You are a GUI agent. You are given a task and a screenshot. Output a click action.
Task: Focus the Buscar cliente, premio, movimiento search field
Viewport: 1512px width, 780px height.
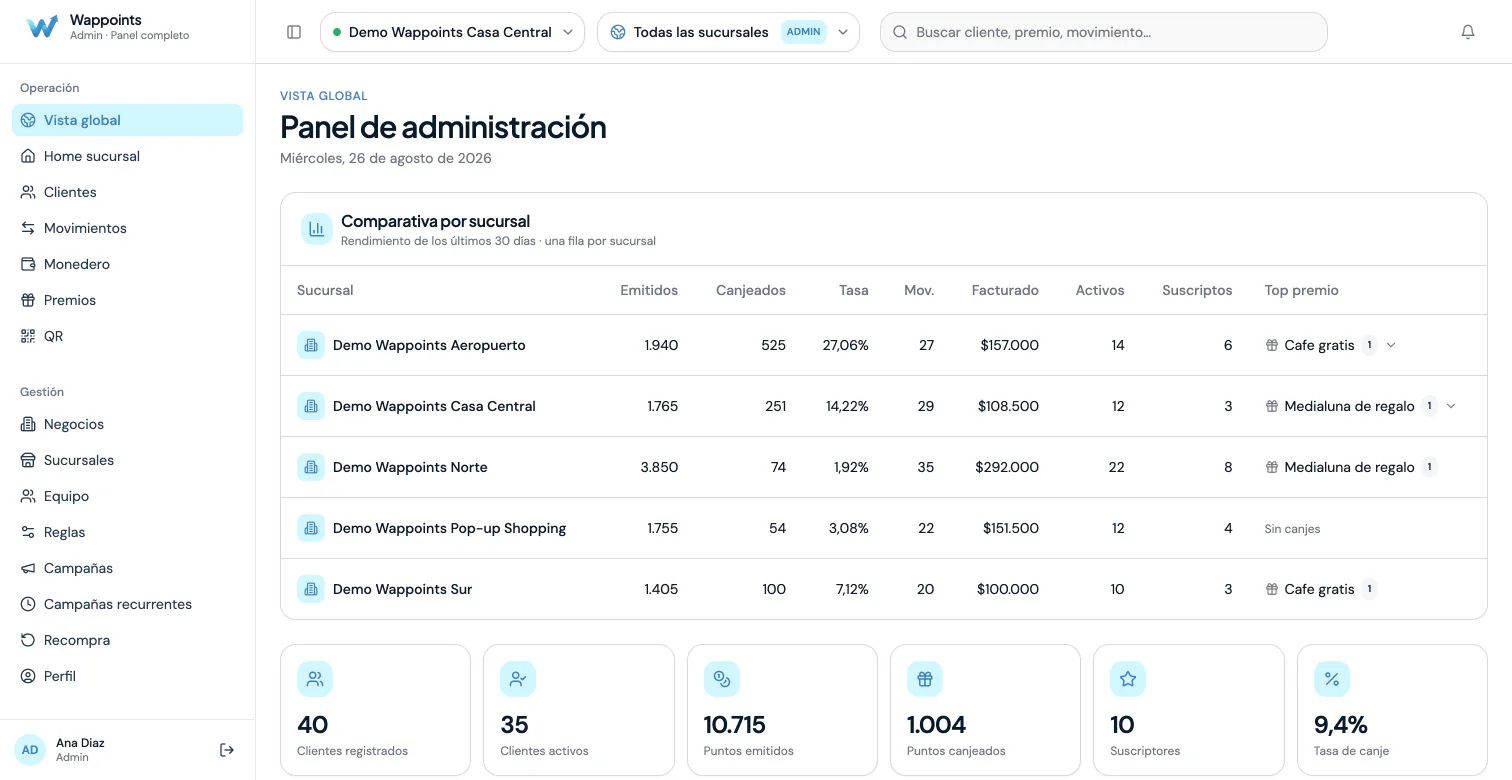coord(1104,32)
